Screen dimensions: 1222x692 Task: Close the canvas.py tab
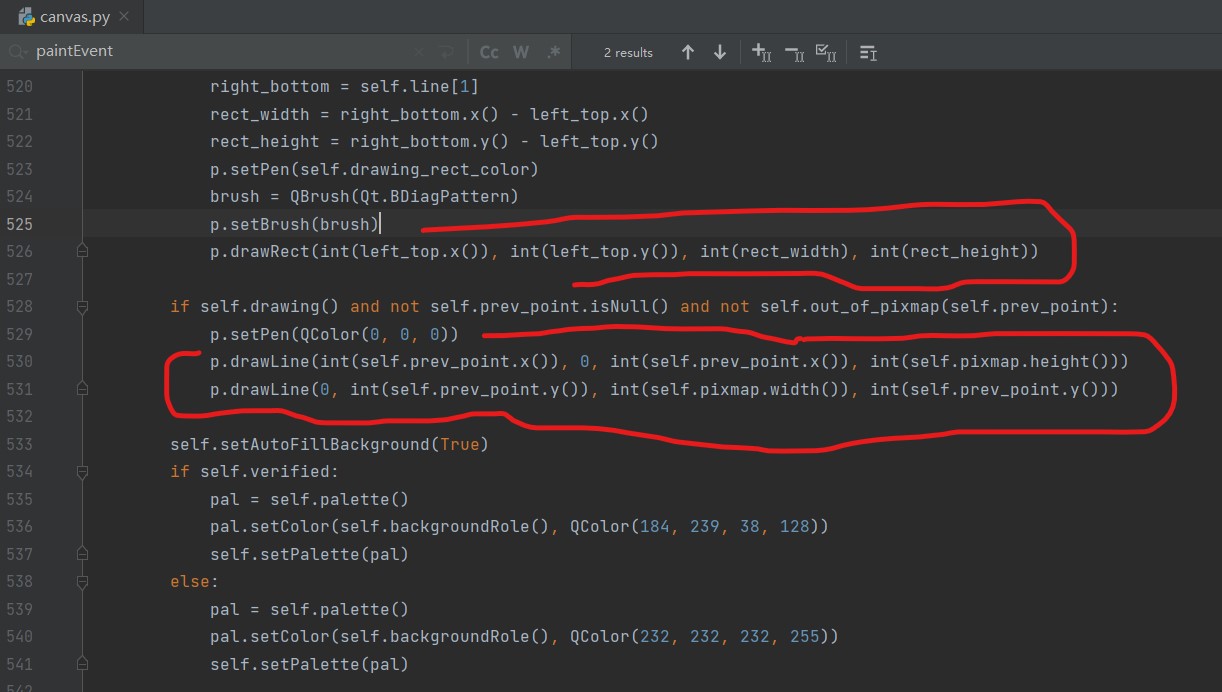[123, 17]
